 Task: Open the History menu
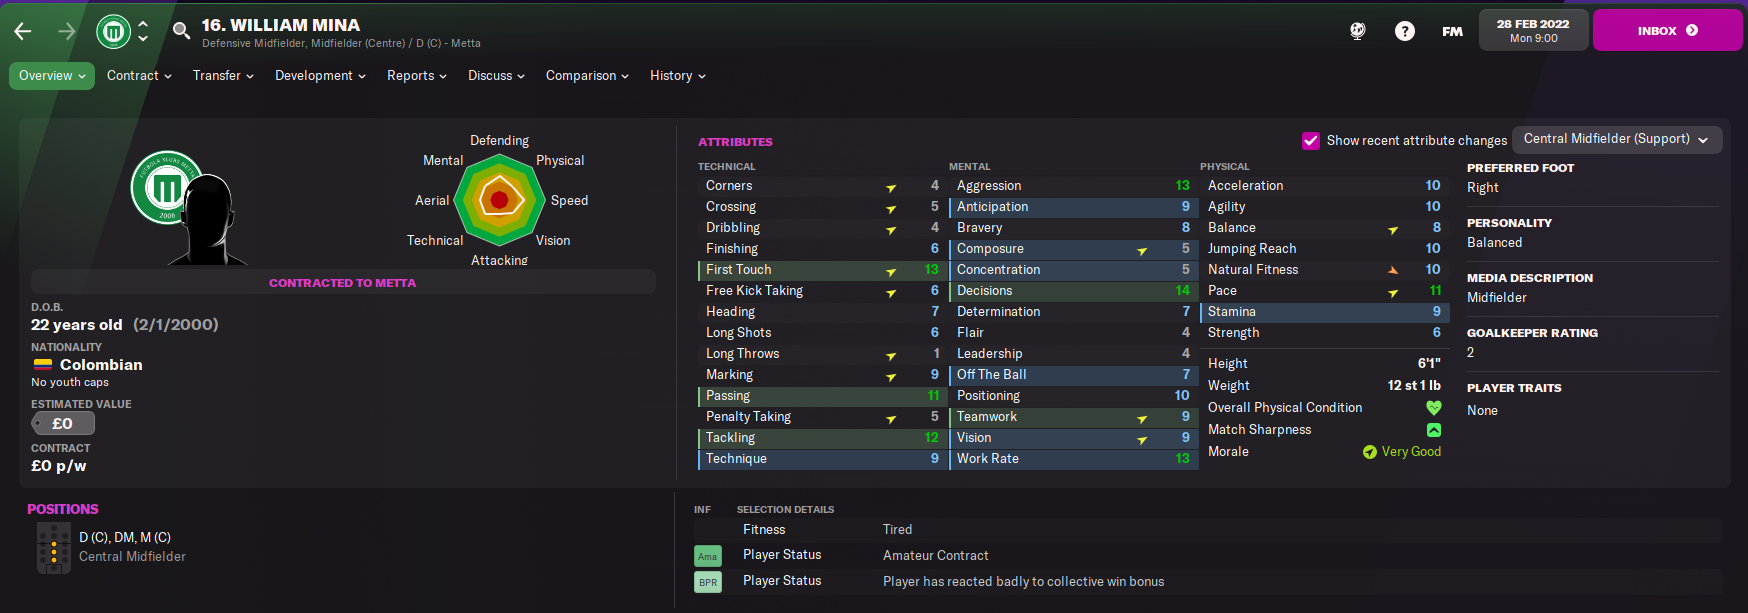point(678,76)
